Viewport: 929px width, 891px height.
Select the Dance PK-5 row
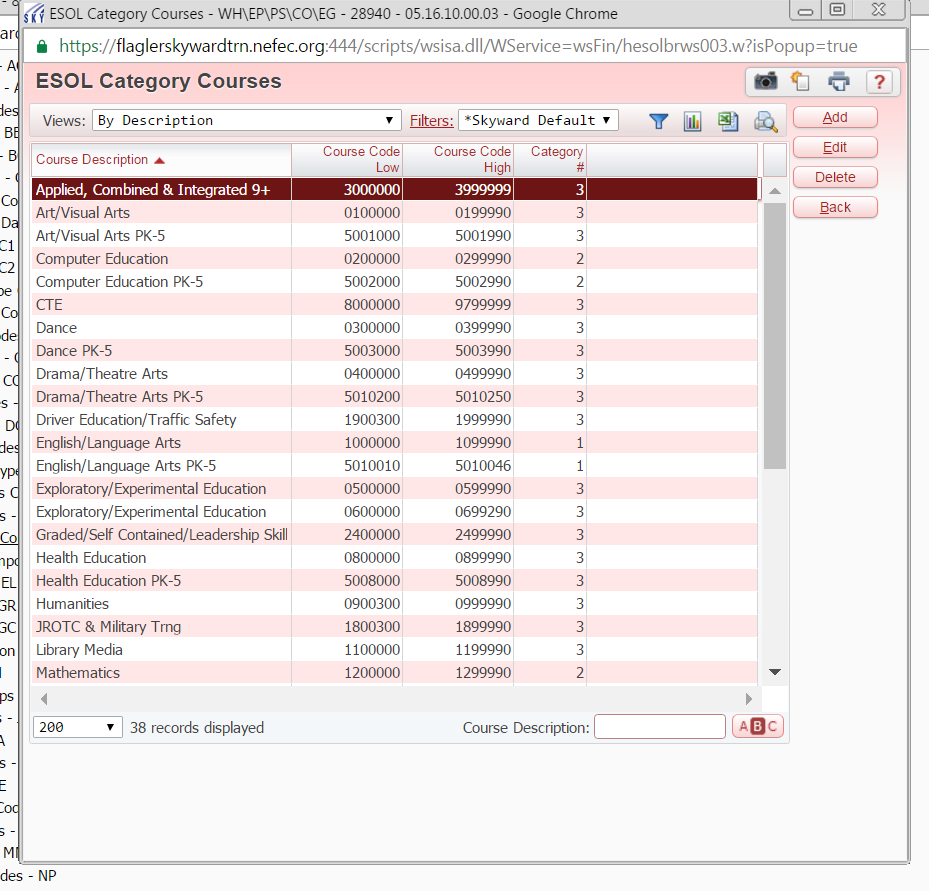pos(395,351)
